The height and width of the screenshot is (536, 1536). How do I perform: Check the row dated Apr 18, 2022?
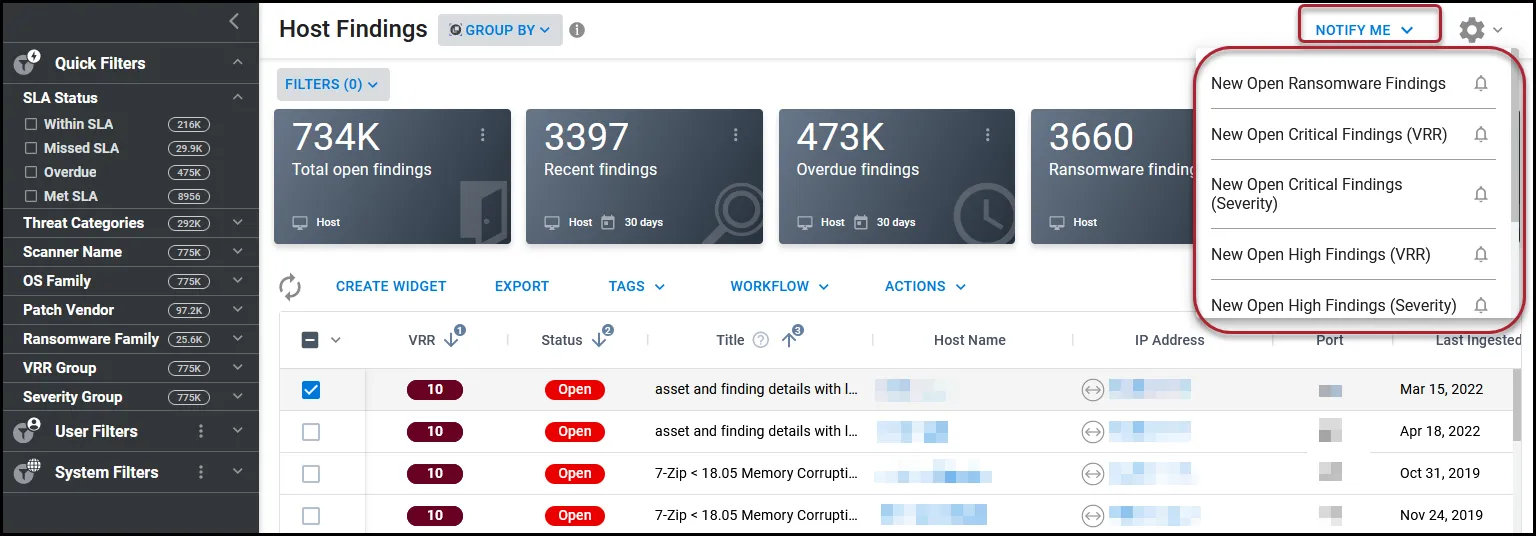point(311,432)
